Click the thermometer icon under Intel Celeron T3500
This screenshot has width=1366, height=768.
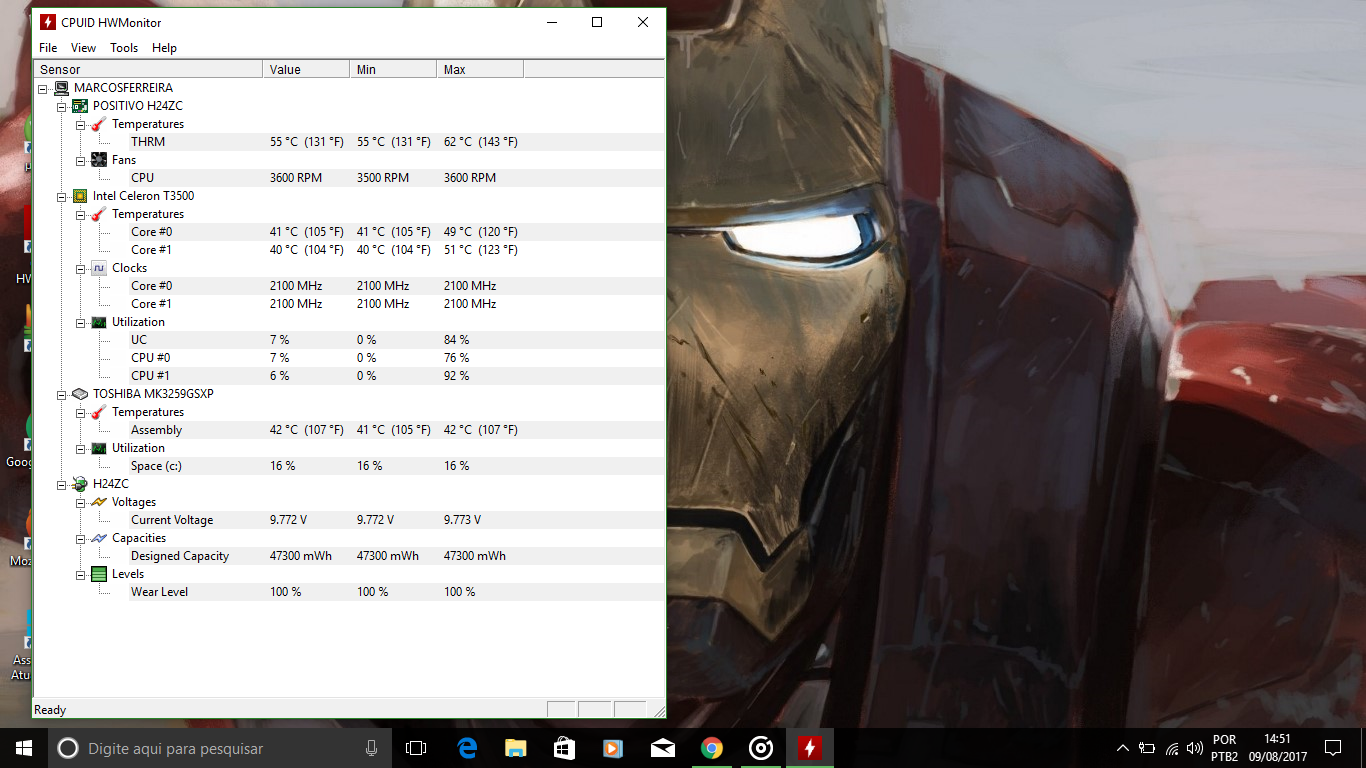[x=98, y=214]
